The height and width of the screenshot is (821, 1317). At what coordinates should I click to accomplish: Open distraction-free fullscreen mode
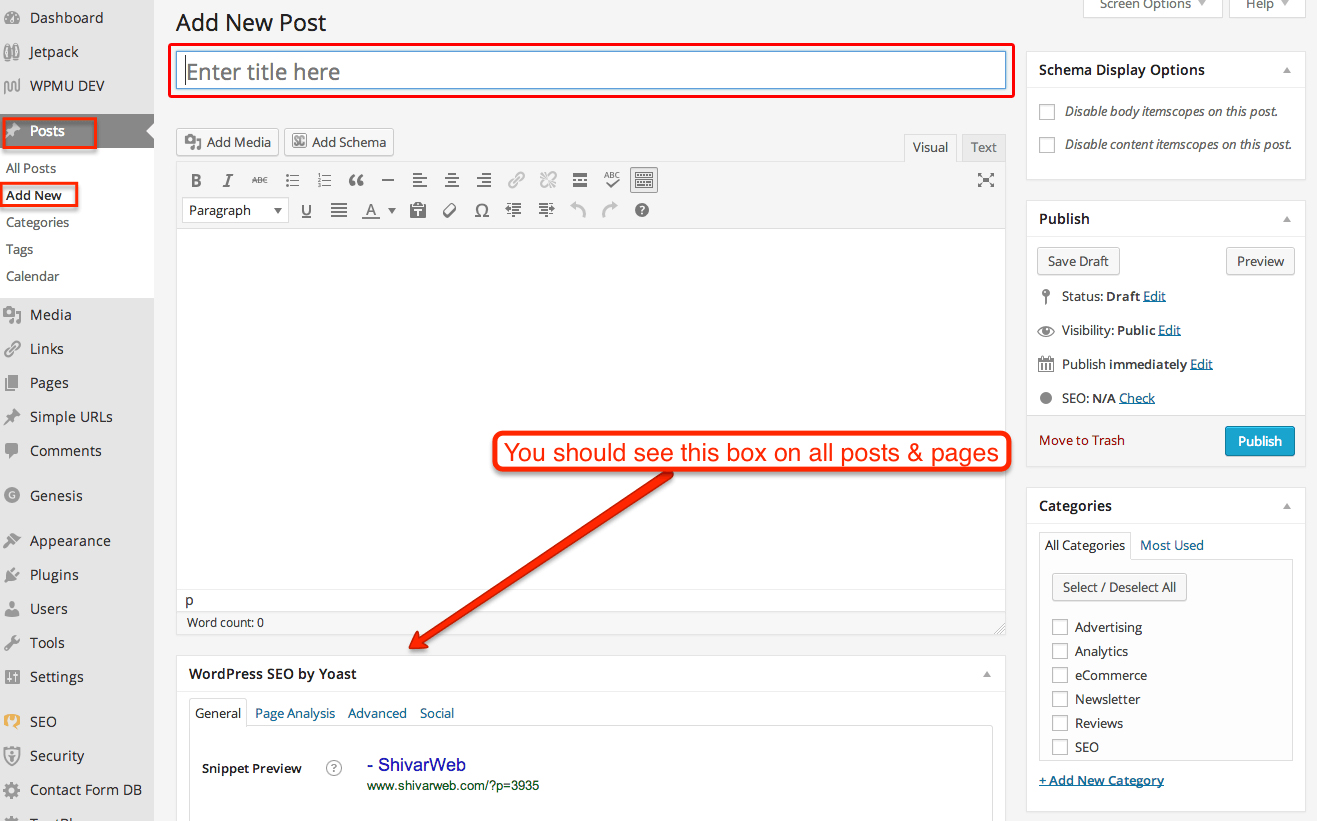click(986, 180)
